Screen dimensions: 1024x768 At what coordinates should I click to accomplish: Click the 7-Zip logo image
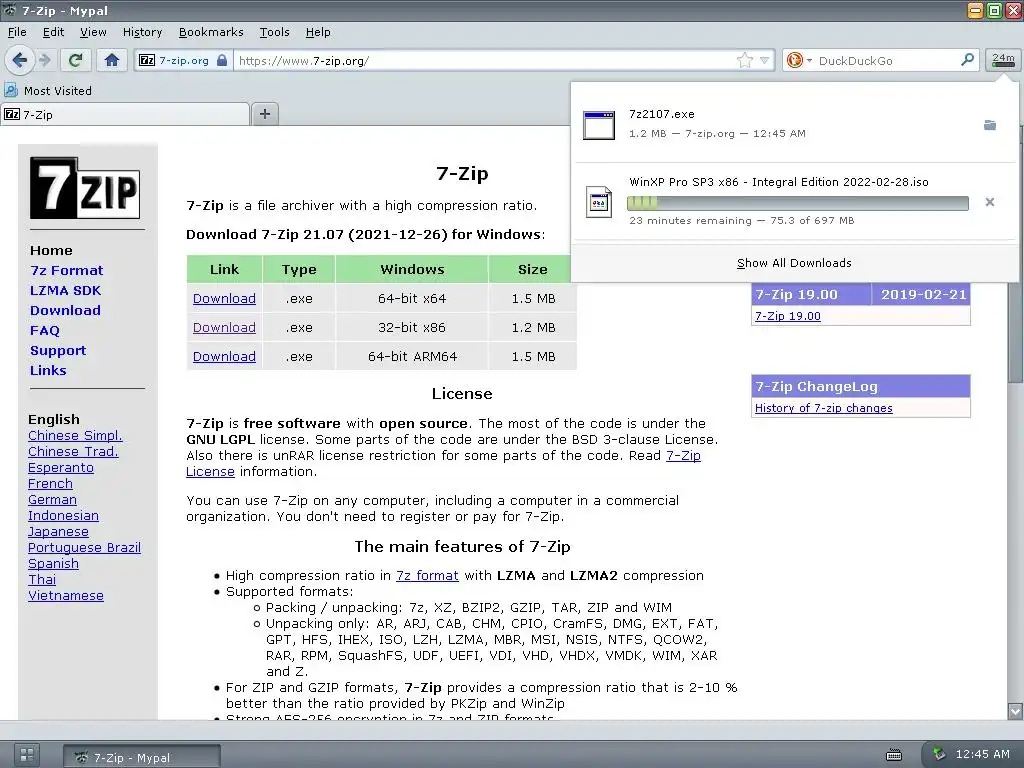click(x=85, y=188)
